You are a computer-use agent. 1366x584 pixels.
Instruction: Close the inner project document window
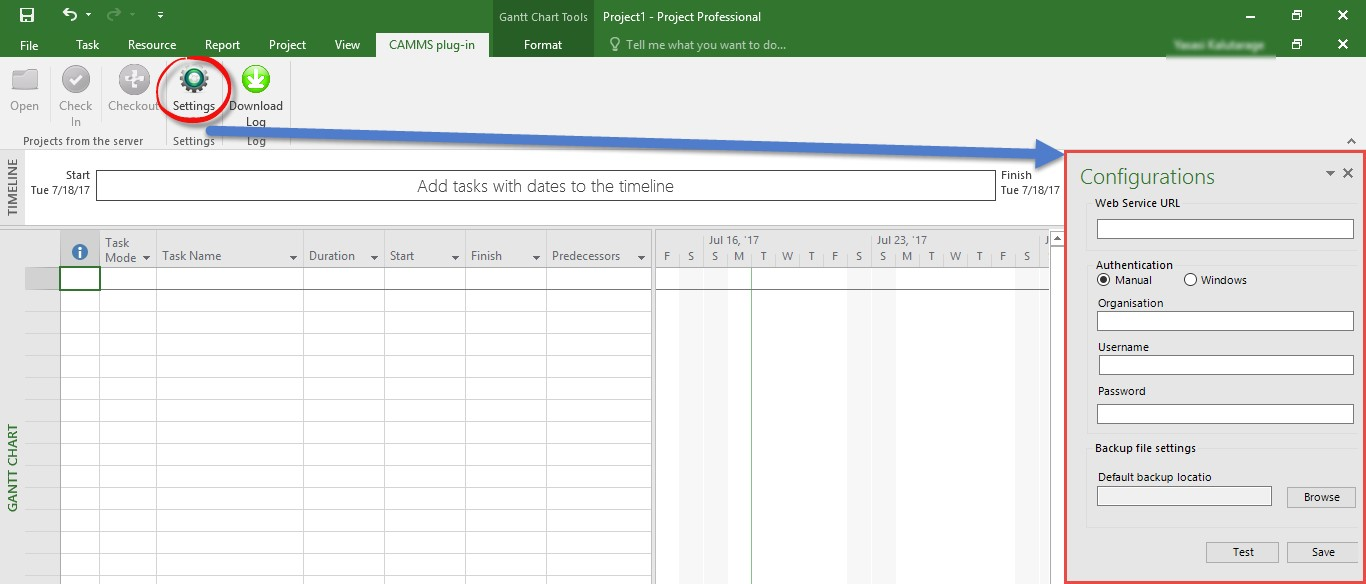click(1343, 44)
